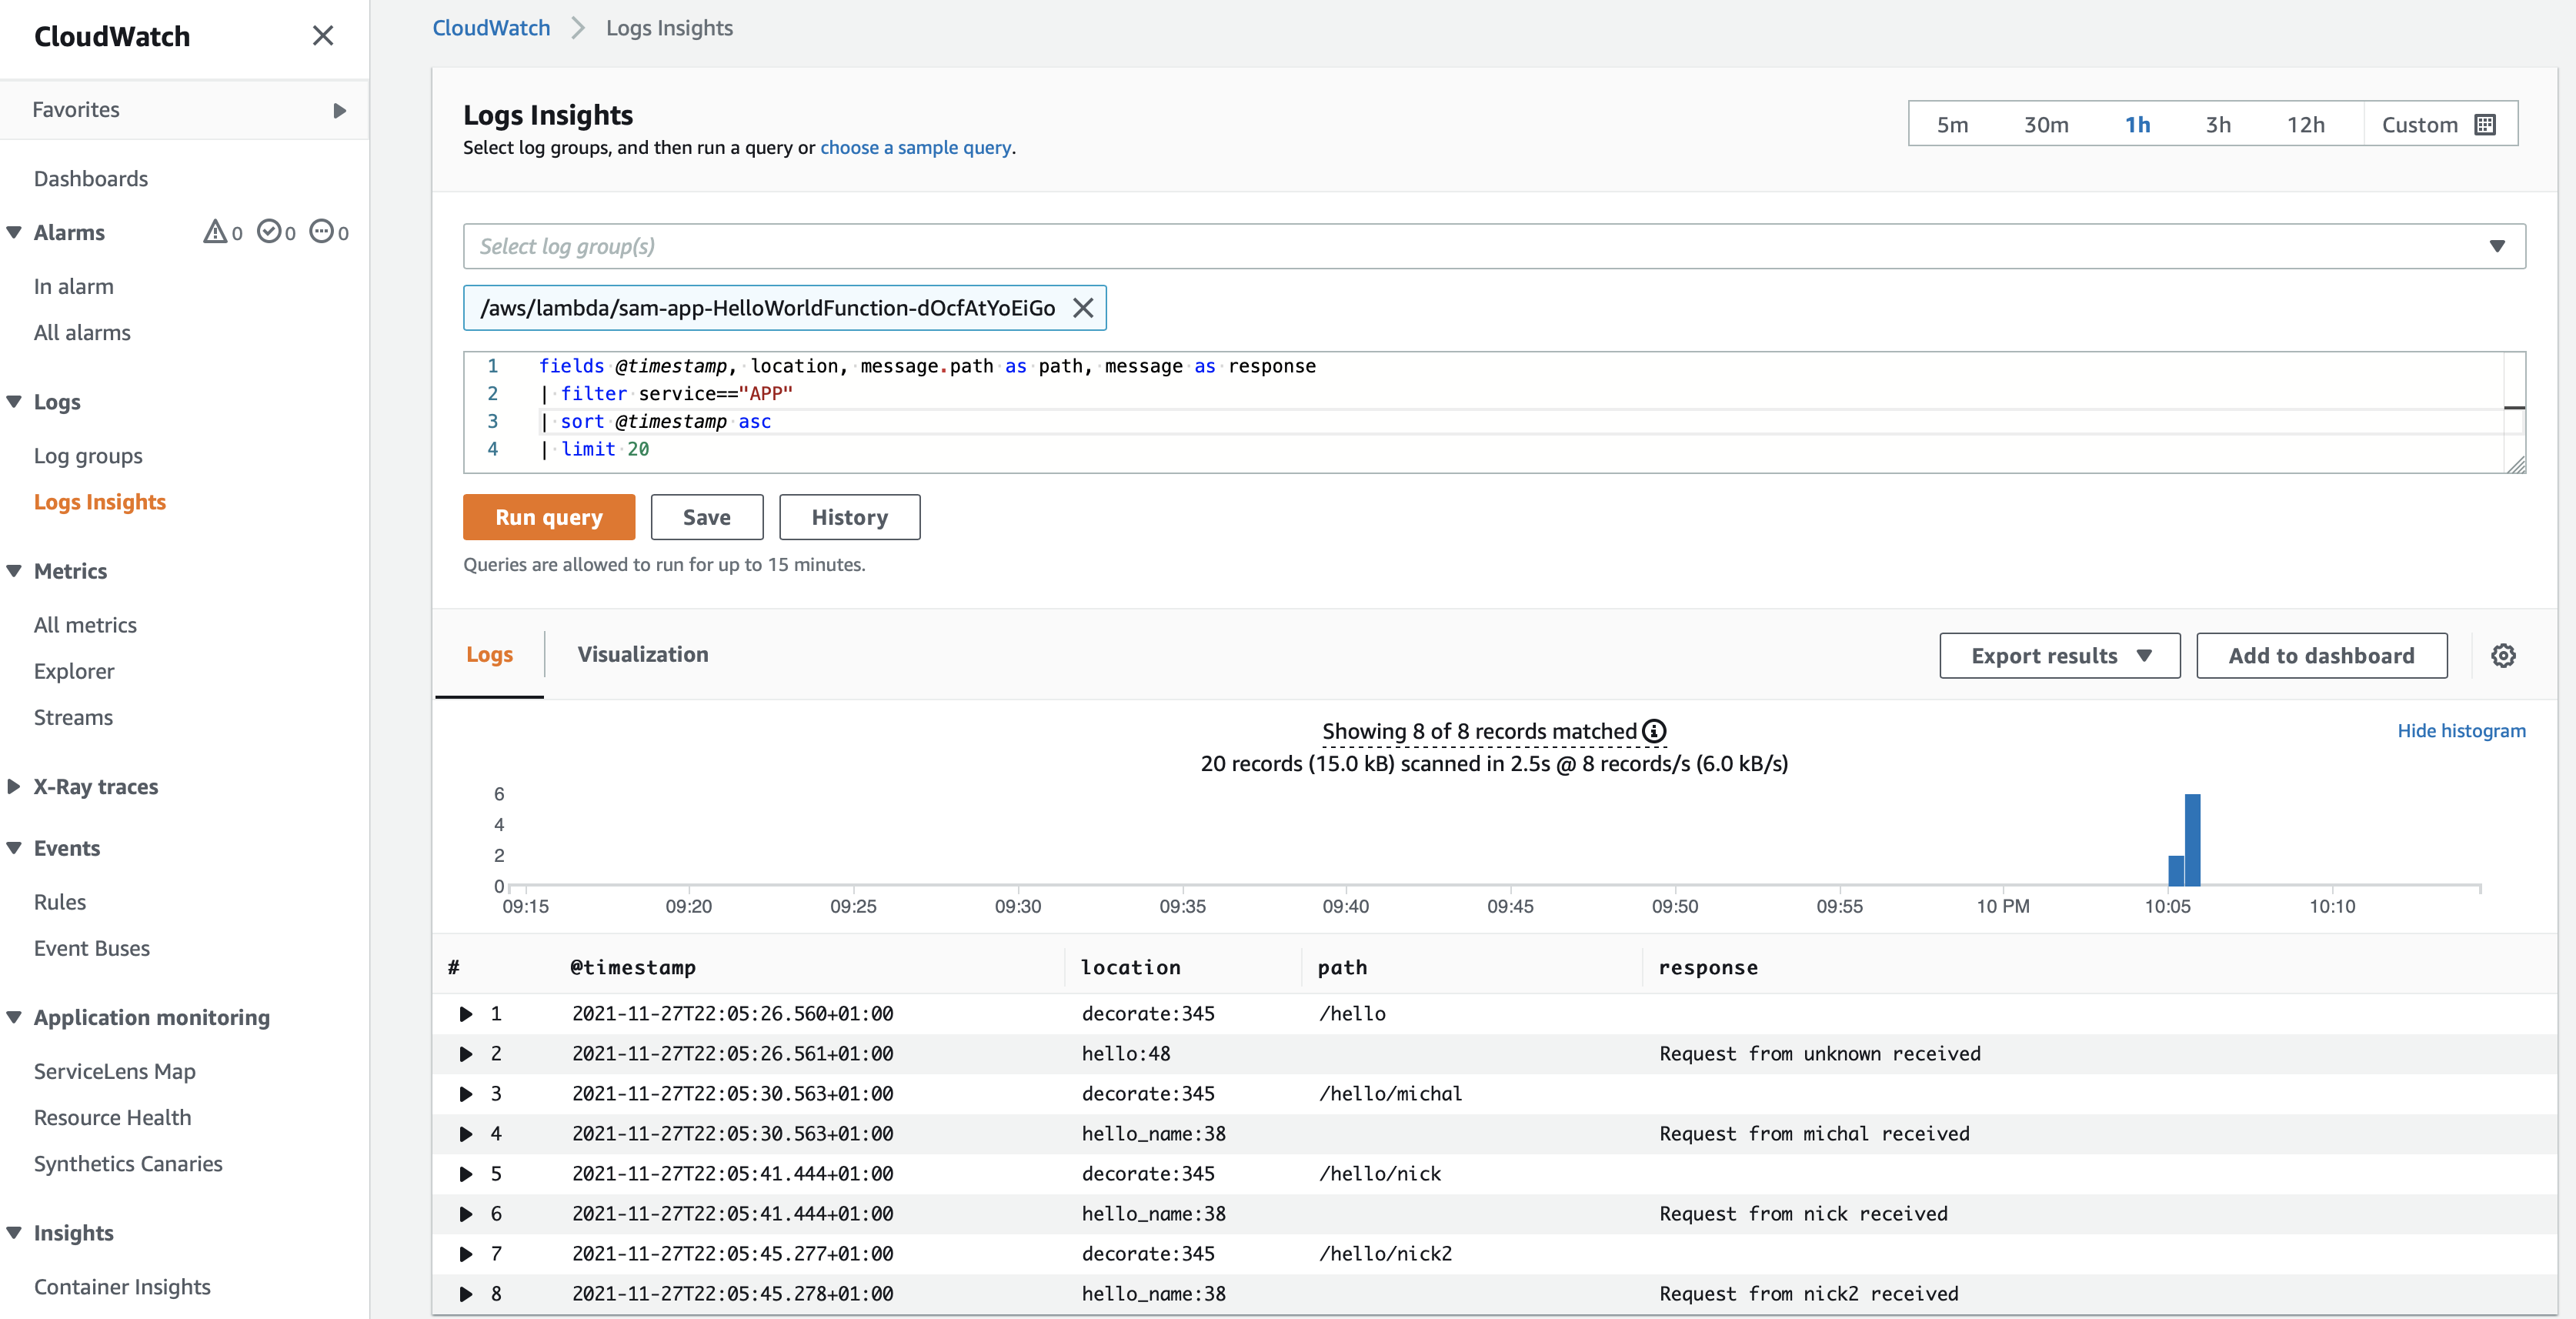Expand the Favorites section
The image size is (2576, 1319).
(340, 110)
